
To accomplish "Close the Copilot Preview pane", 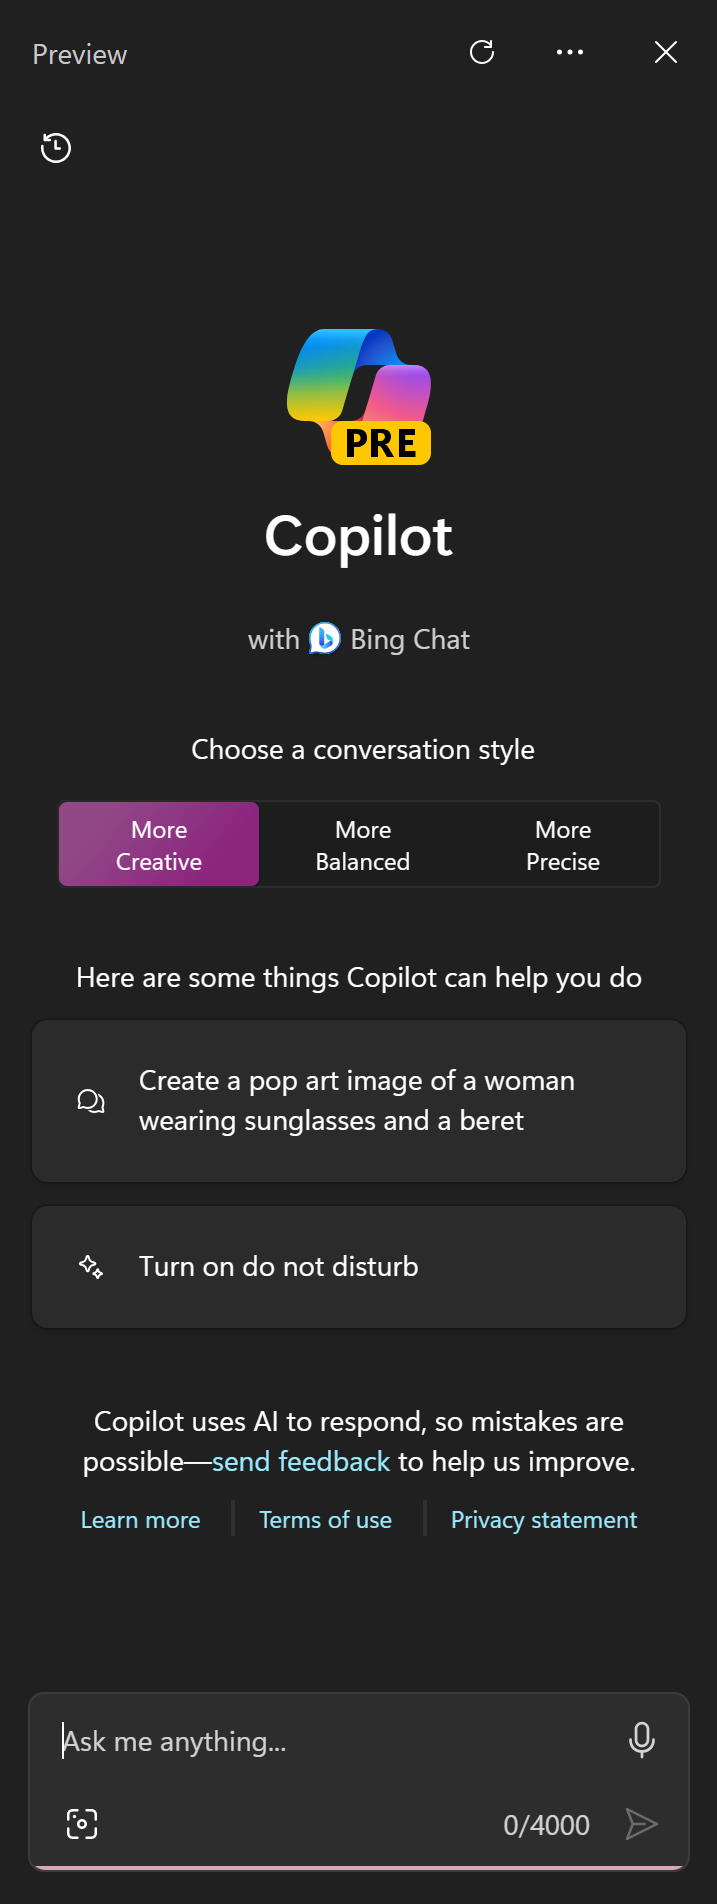I will point(666,52).
